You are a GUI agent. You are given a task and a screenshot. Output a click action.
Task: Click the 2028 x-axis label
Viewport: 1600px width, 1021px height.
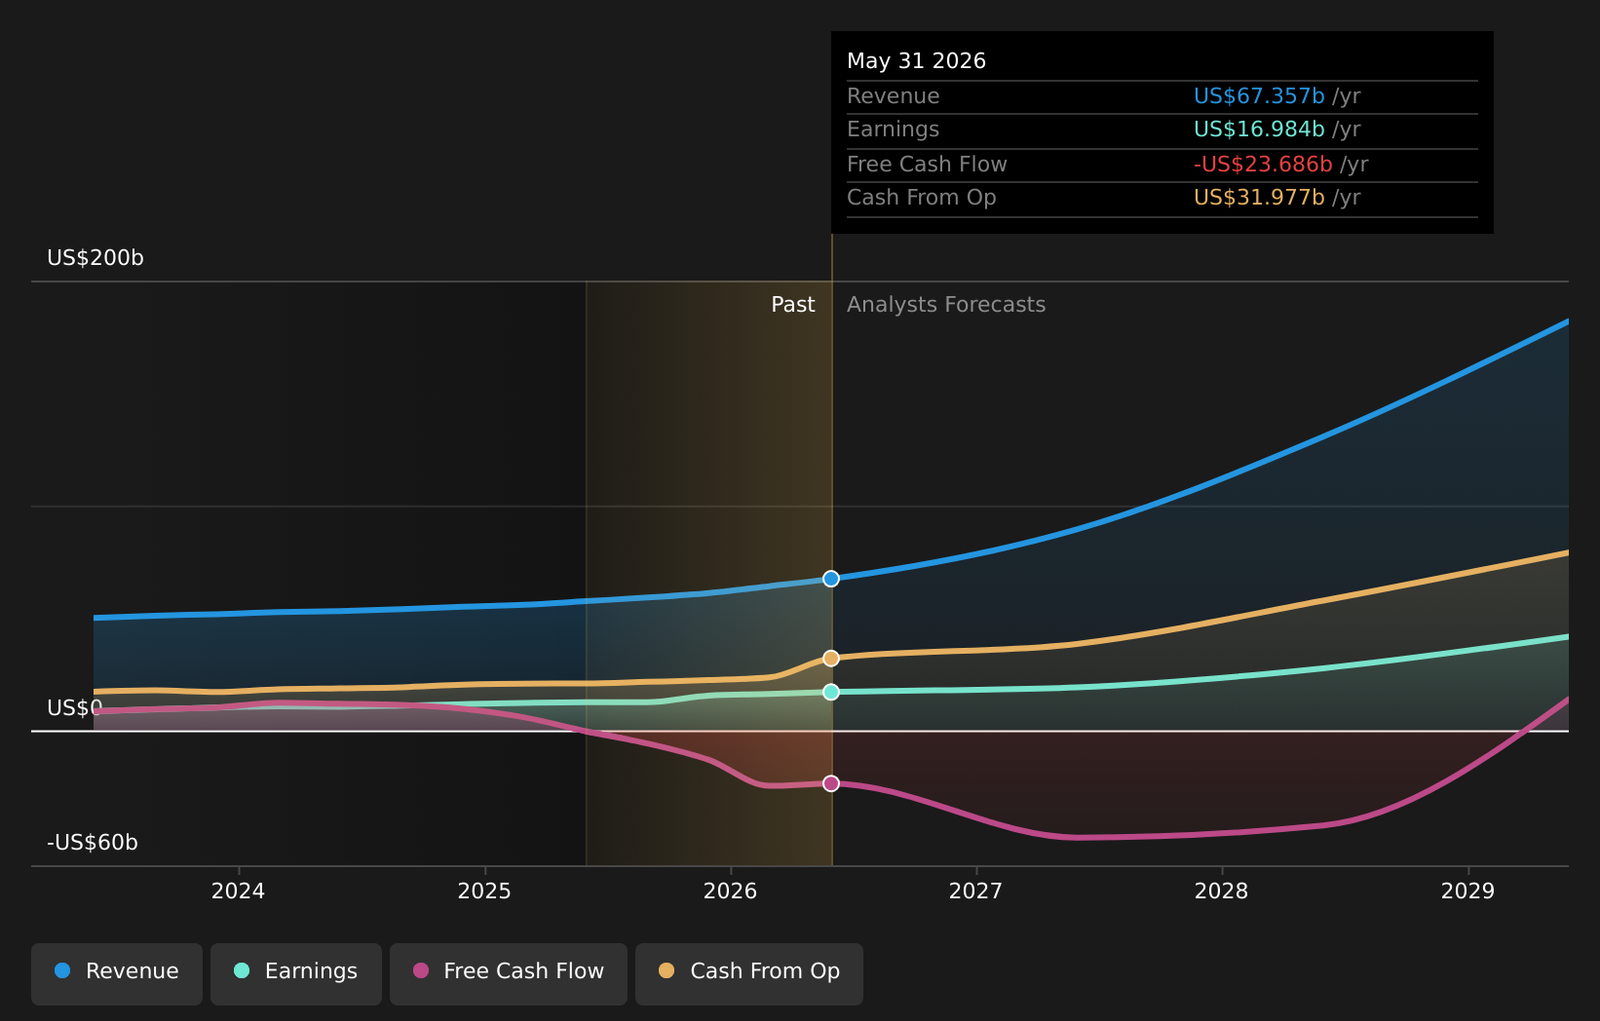[x=1221, y=891]
